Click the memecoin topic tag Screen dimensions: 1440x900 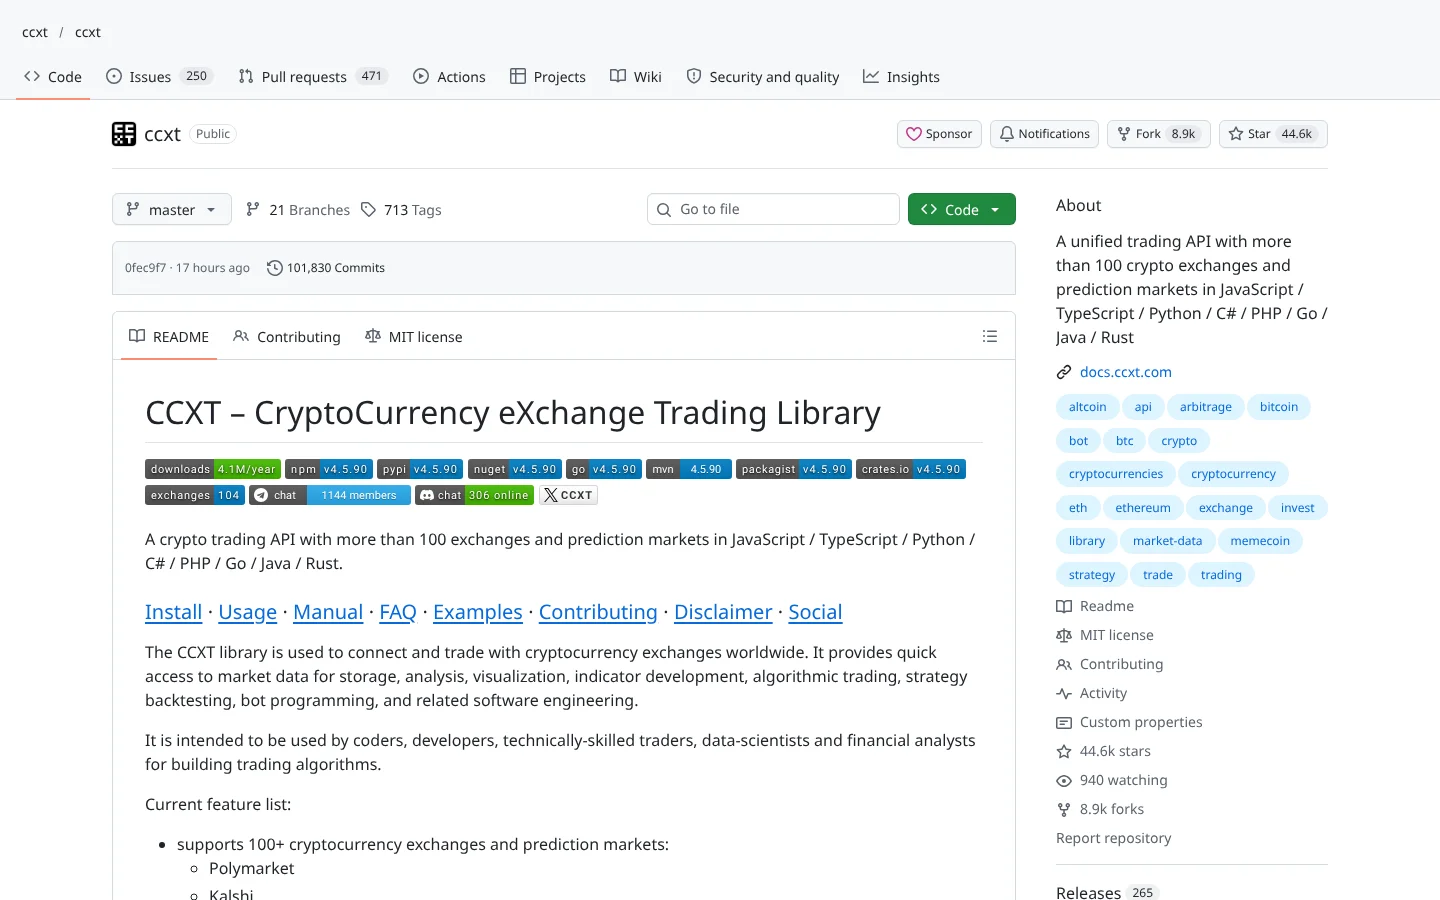pyautogui.click(x=1260, y=541)
